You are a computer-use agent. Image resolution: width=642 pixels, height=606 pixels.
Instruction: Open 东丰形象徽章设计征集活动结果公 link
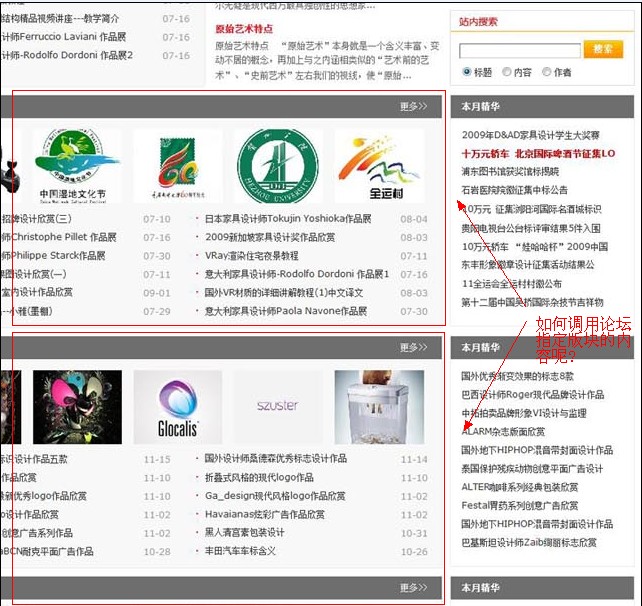coord(528,265)
